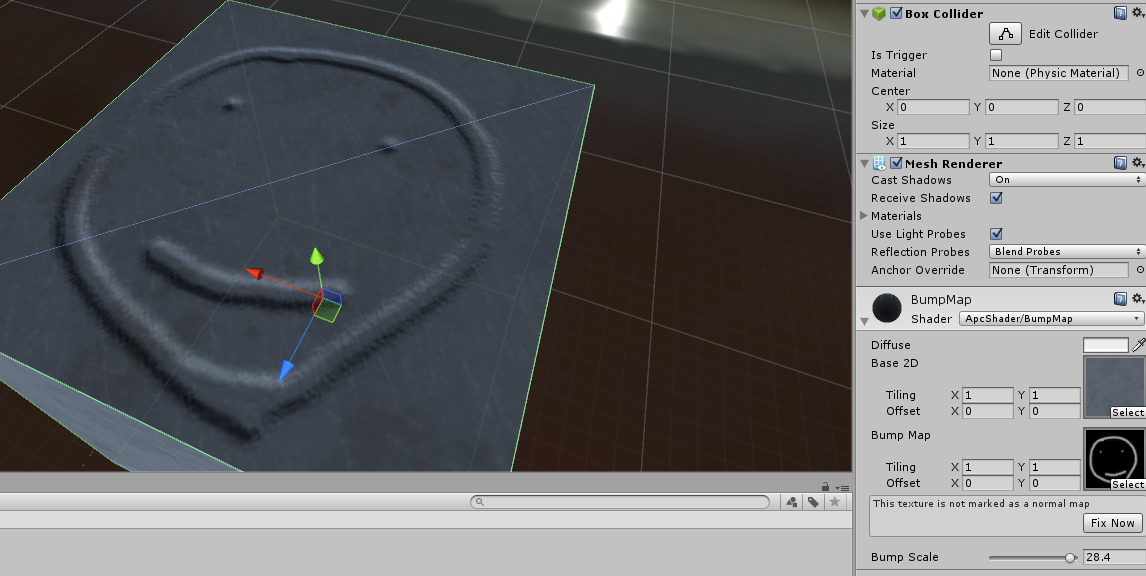Uncheck Receive Shadows

(995, 197)
